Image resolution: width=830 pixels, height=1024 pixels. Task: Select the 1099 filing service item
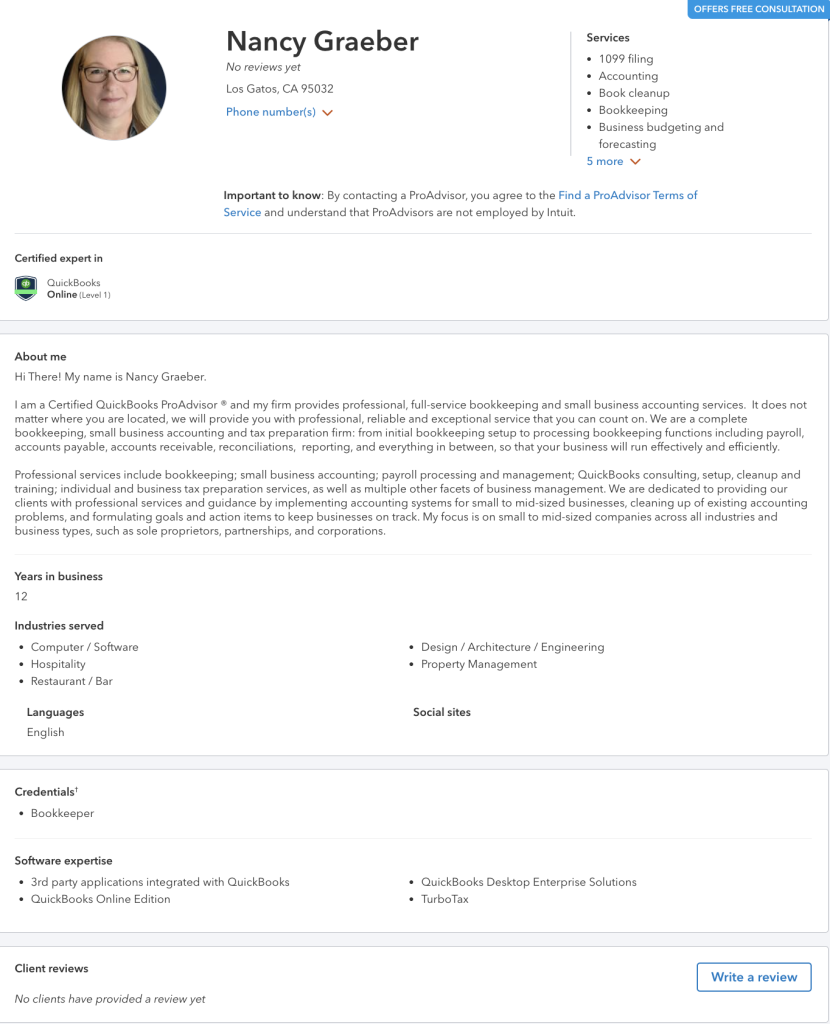pos(626,59)
